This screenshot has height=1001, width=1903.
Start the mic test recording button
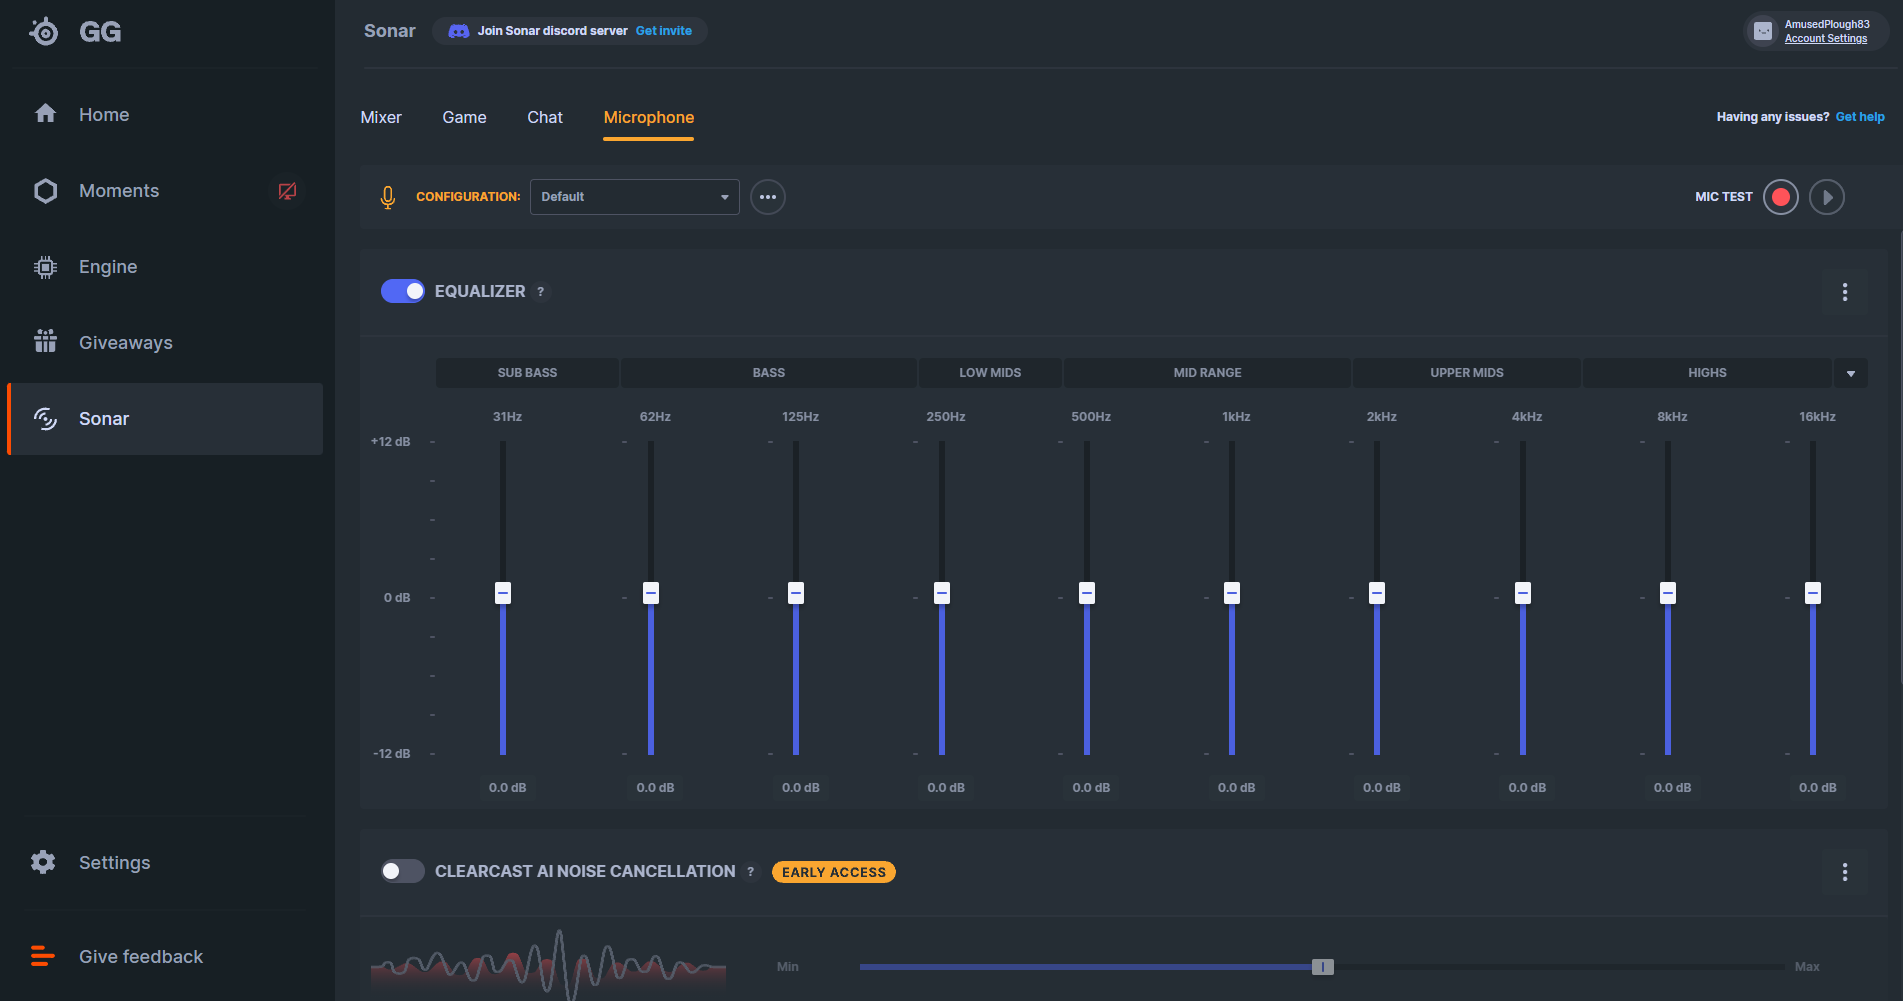coord(1780,197)
